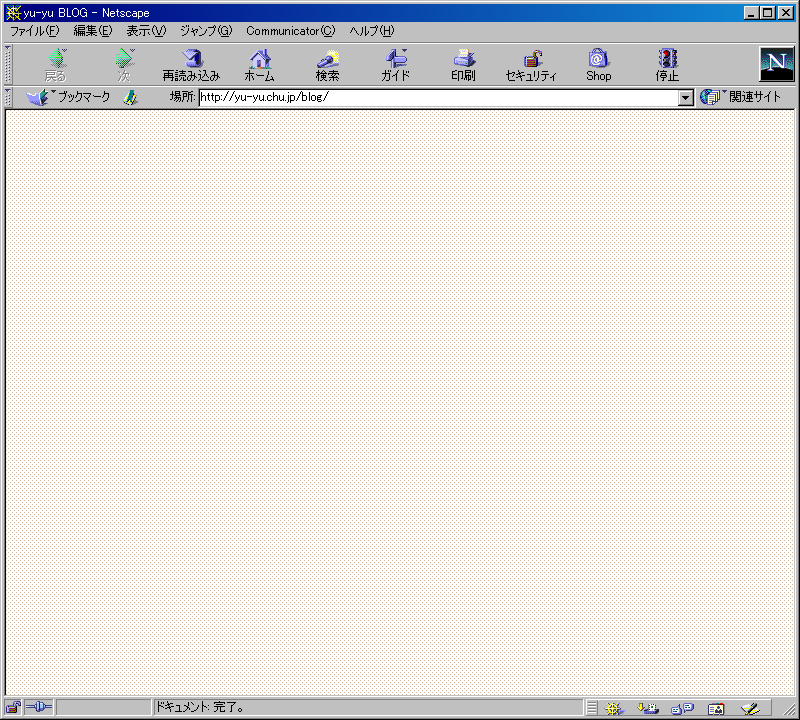Open the 表示(V) menu
800x720 pixels.
(146, 31)
